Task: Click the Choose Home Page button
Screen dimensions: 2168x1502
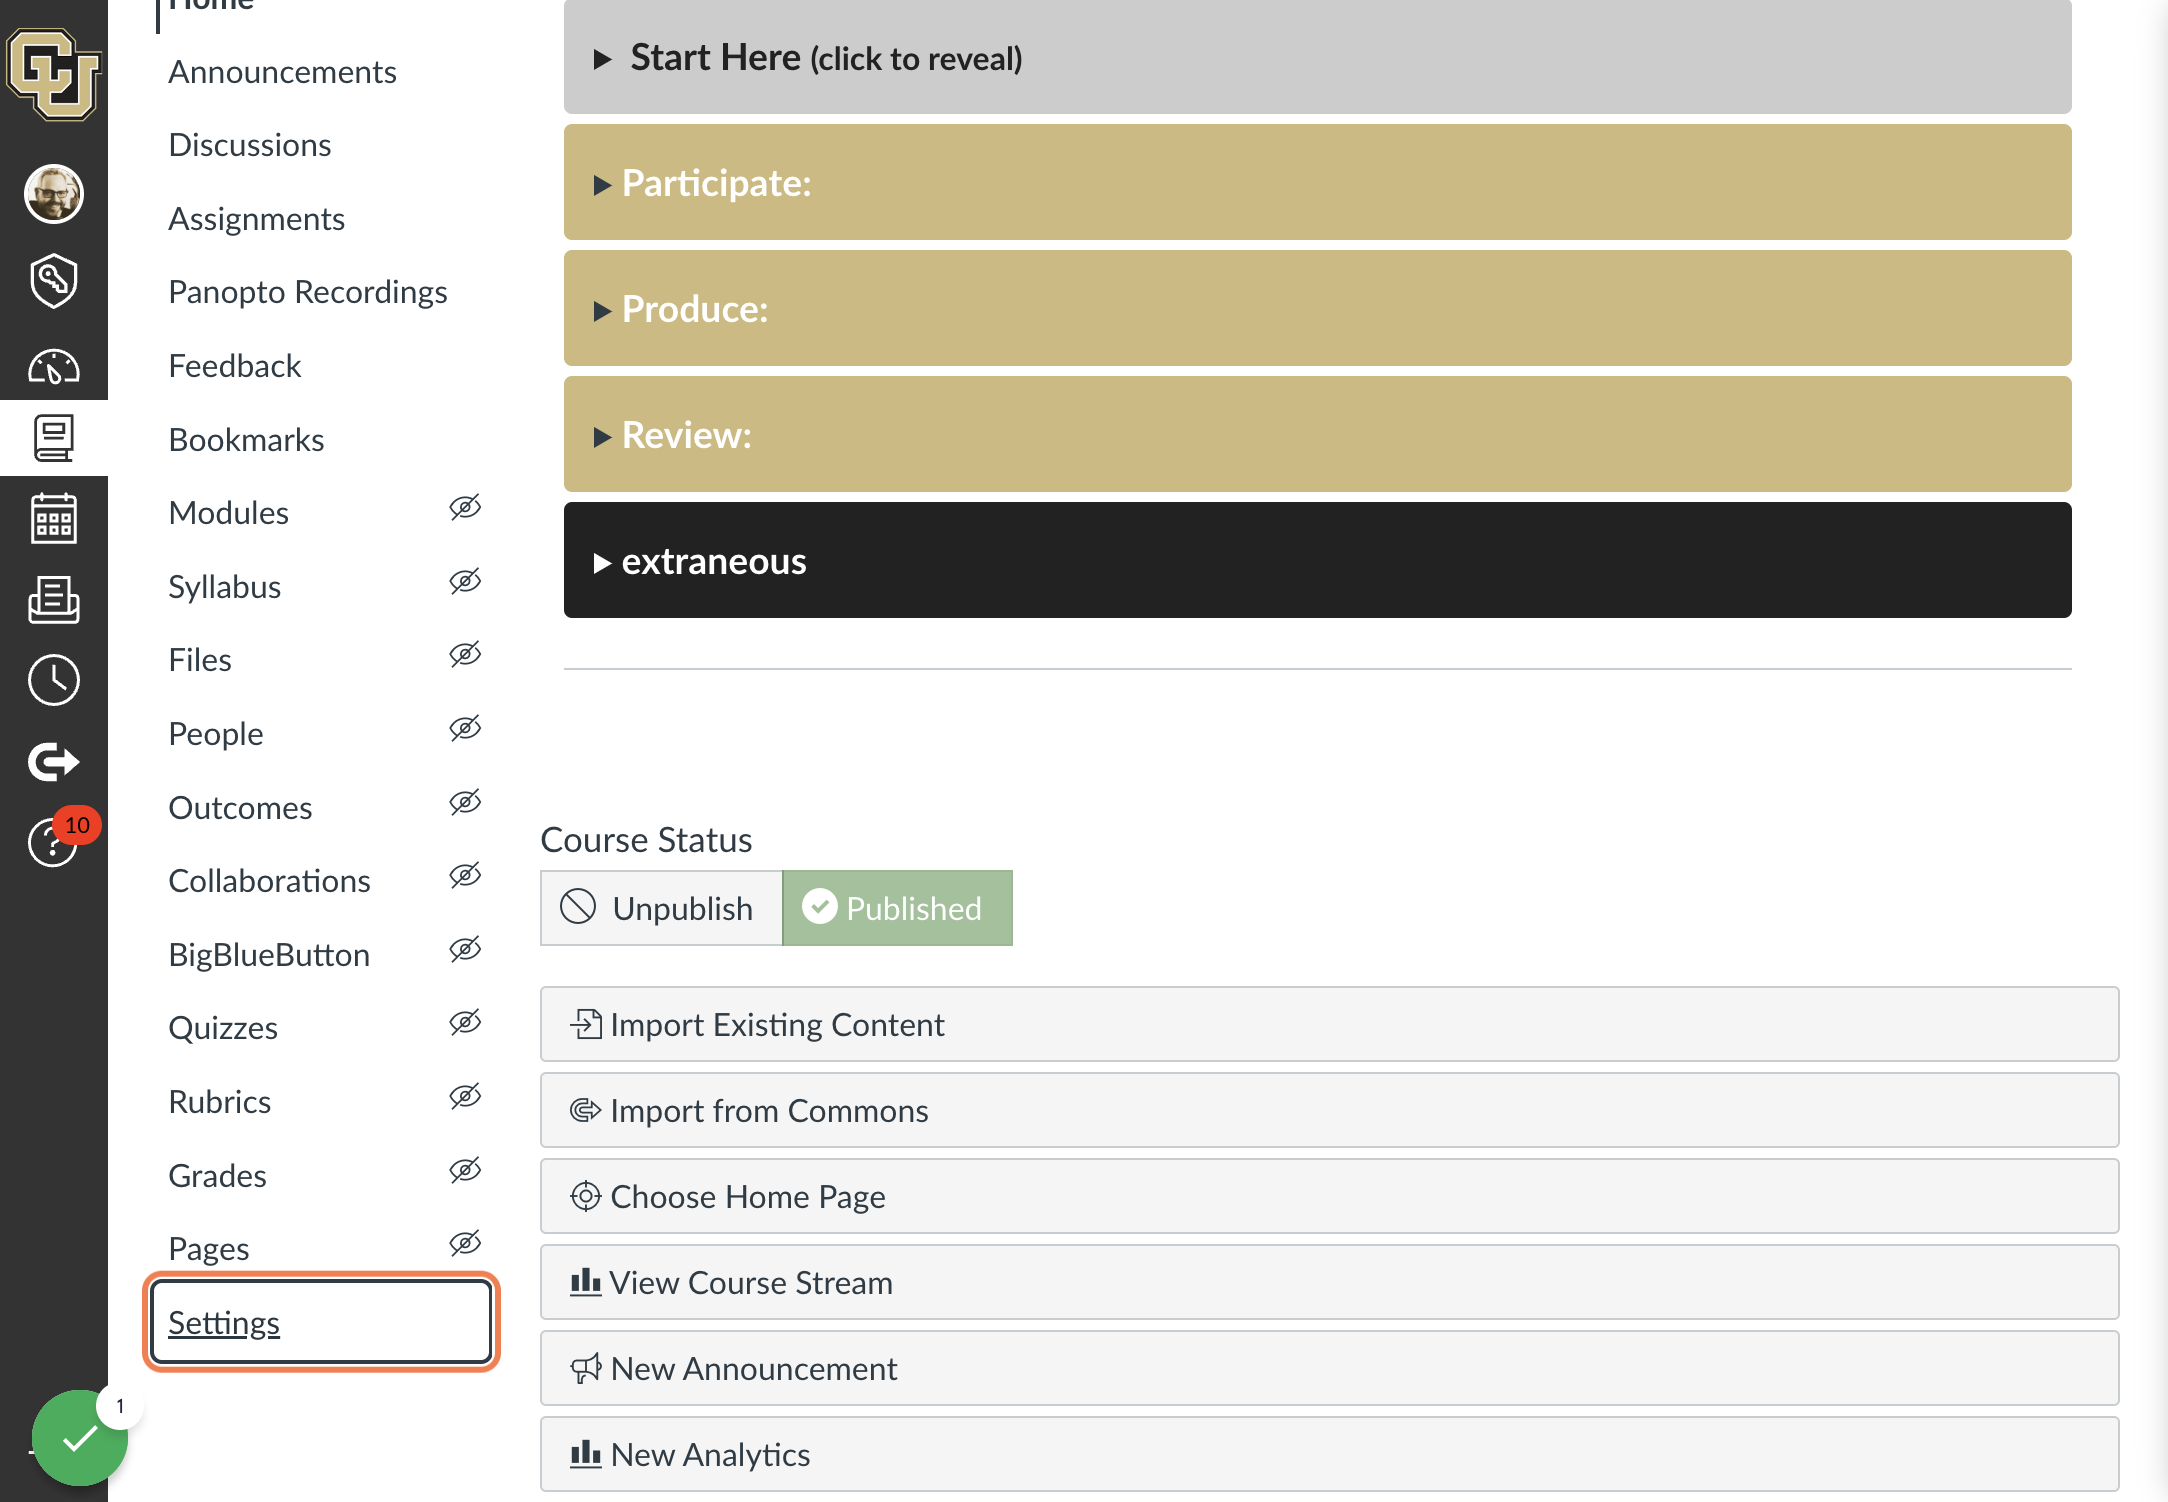Action: [x=1329, y=1196]
